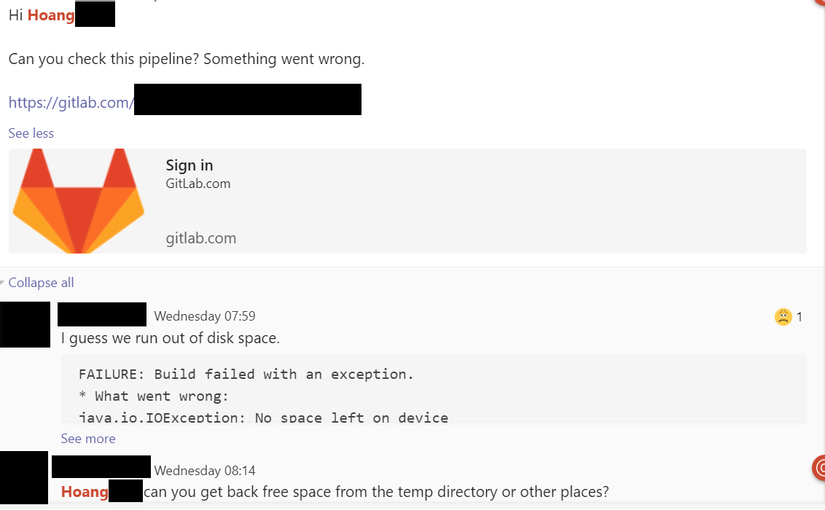Click the red mention icon beside last reply
Viewport: 825px width, 510px height.
point(819,467)
